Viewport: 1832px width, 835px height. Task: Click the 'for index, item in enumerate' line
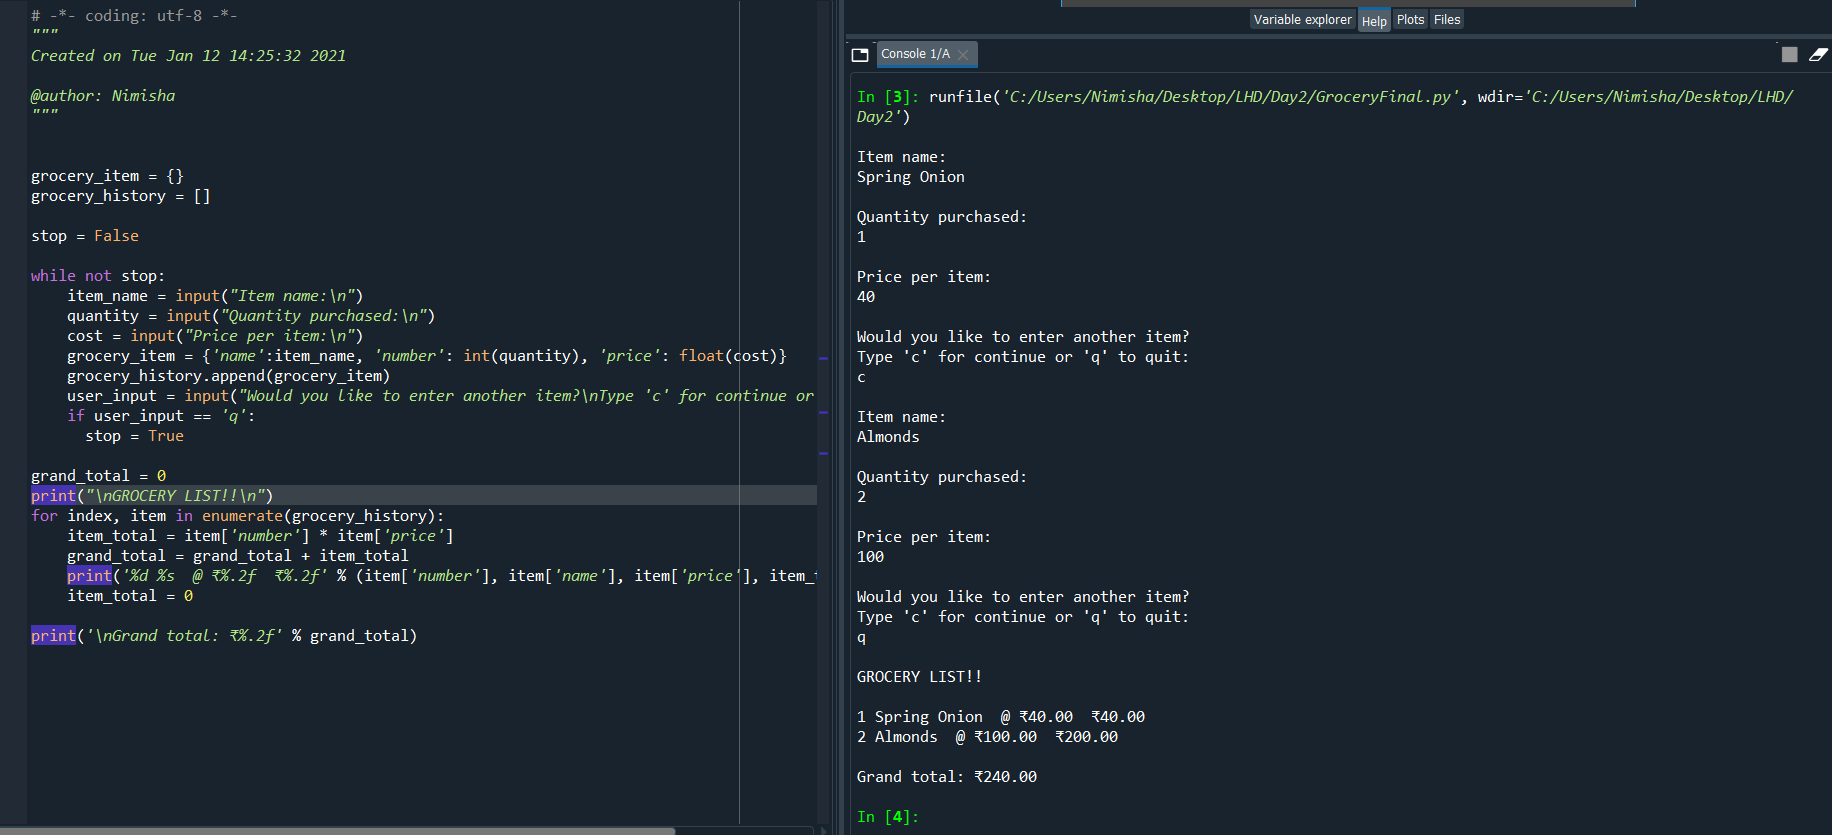(237, 516)
